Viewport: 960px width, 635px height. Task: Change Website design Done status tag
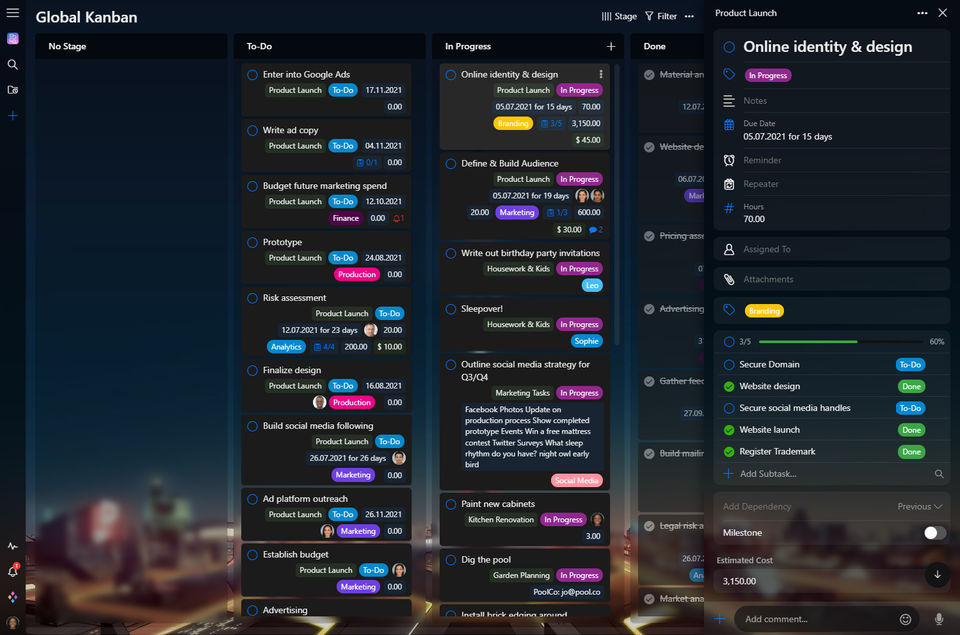pos(911,386)
